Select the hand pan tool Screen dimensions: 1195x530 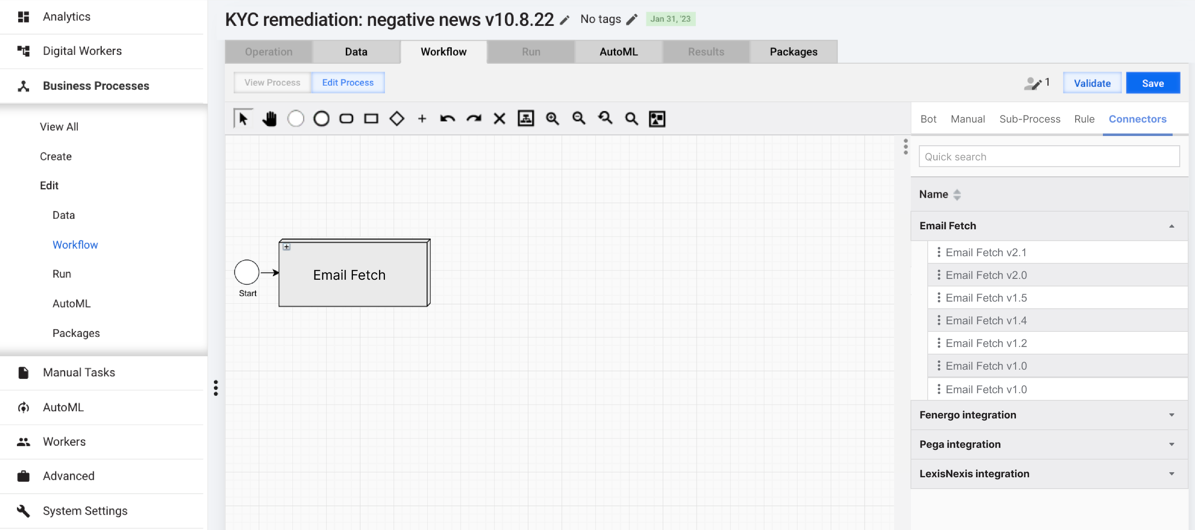click(269, 118)
